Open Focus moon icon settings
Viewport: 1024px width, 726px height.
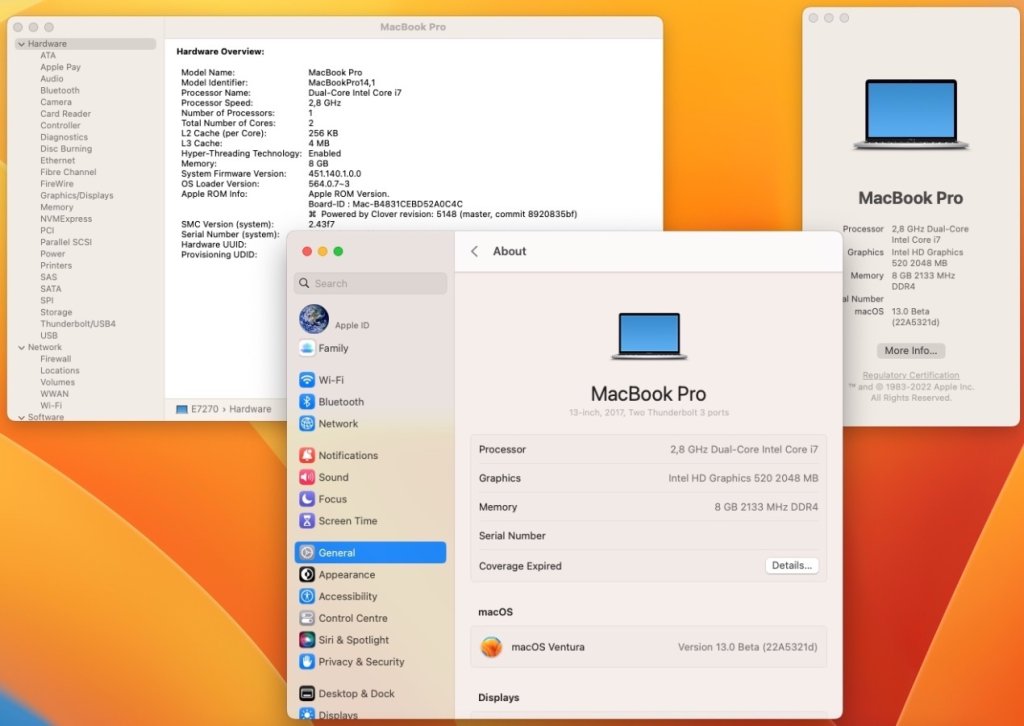coord(307,499)
